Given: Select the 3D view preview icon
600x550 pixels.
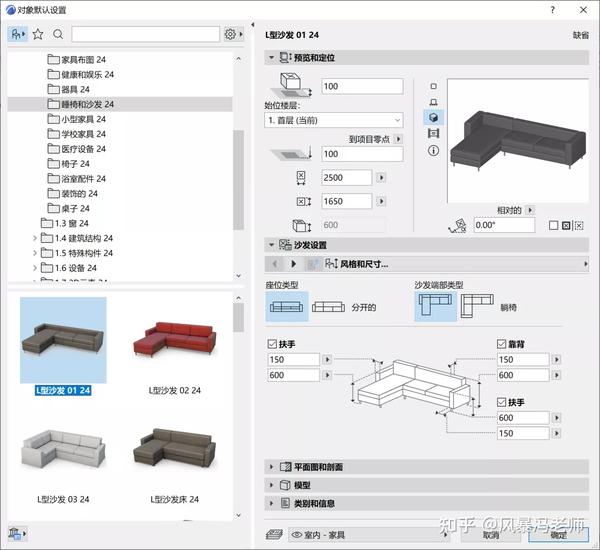Looking at the screenshot, I should pyautogui.click(x=433, y=118).
